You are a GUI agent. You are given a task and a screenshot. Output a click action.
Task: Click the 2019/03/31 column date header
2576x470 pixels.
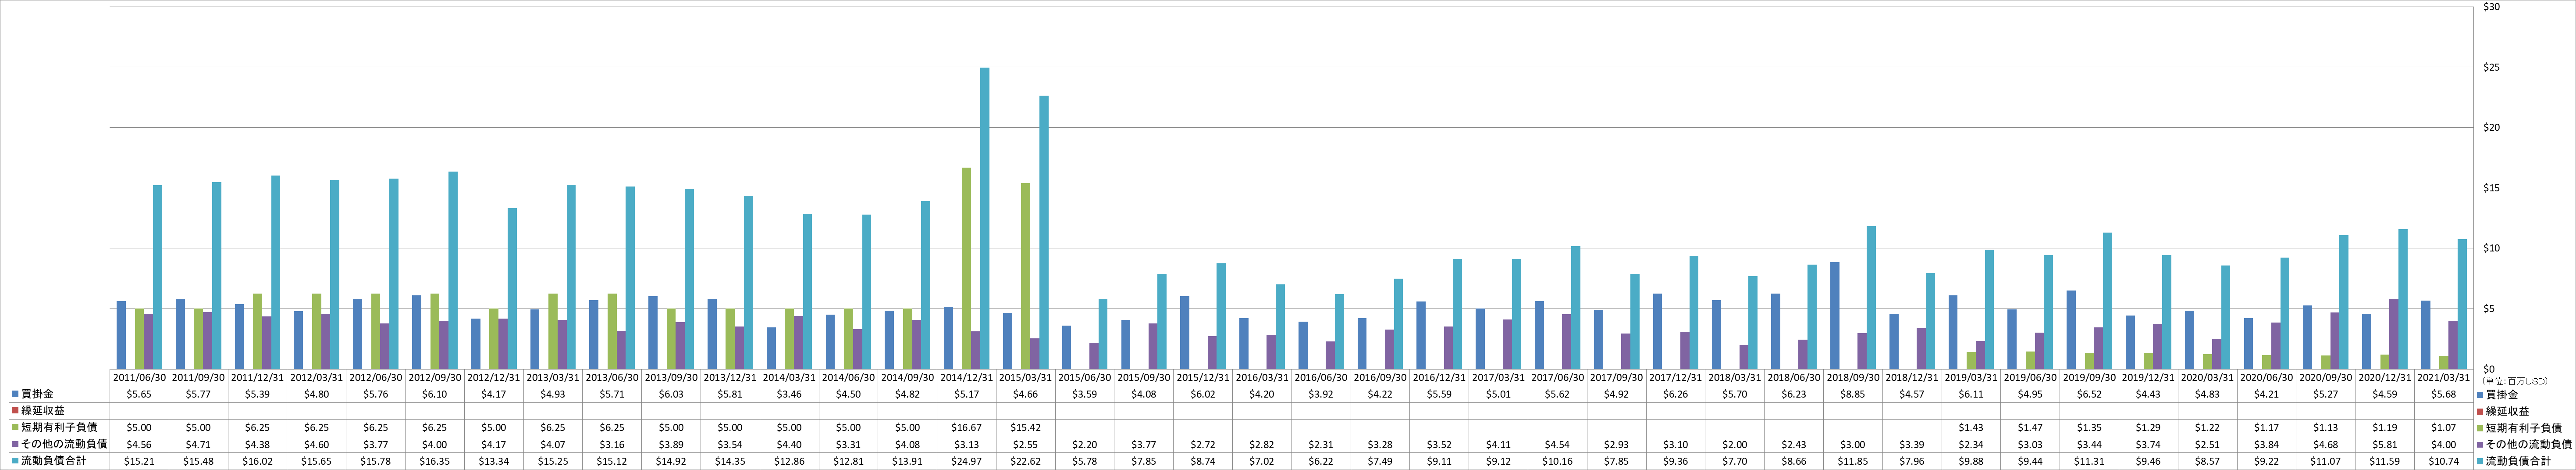click(1971, 378)
